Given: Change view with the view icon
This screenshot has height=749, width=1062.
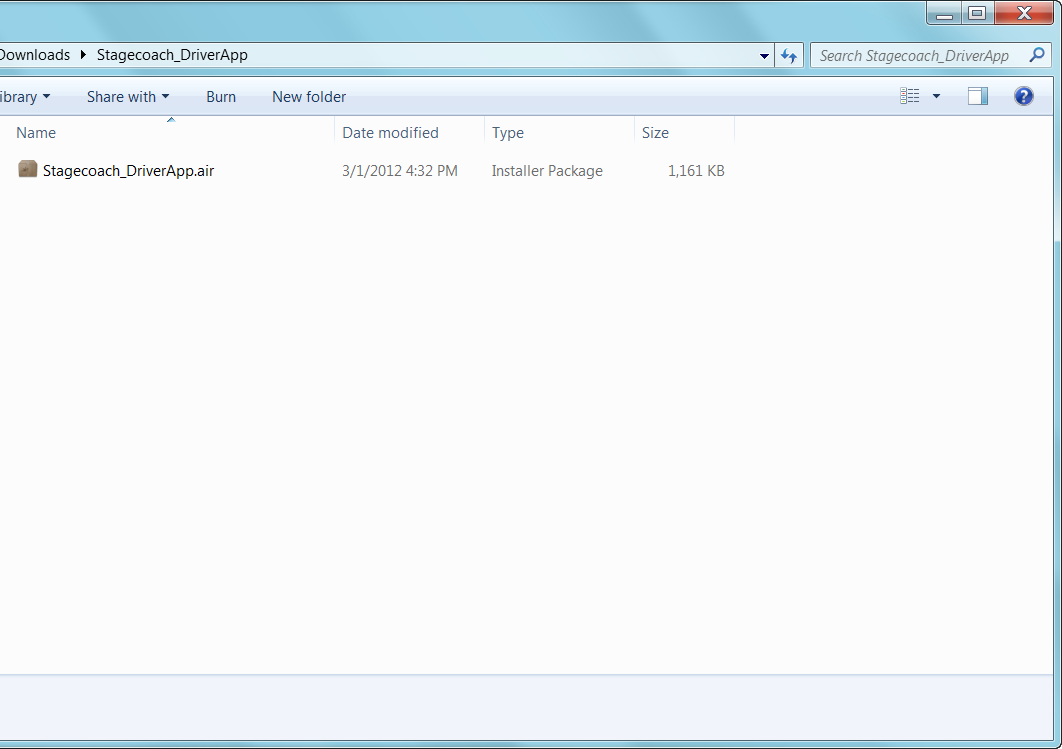Looking at the screenshot, I should [x=910, y=96].
